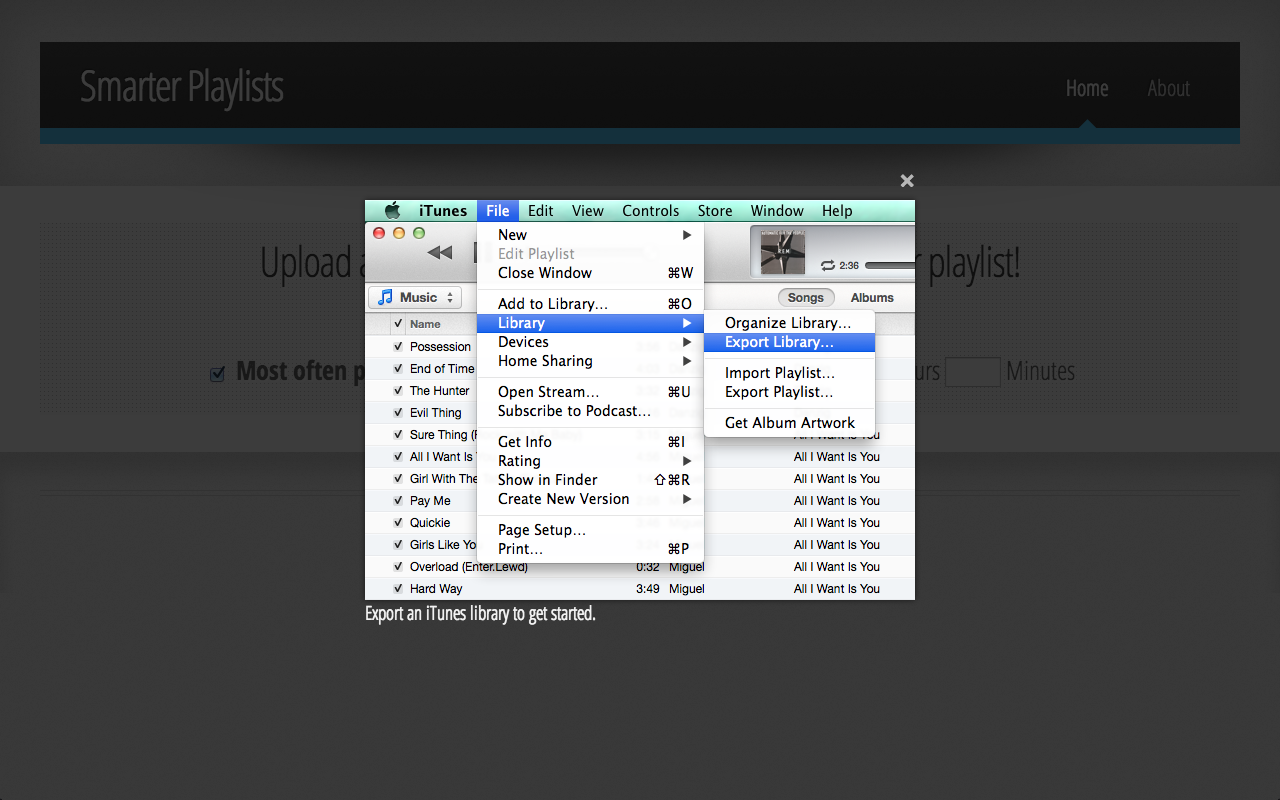
Task: Open the Window menu
Action: [777, 211]
